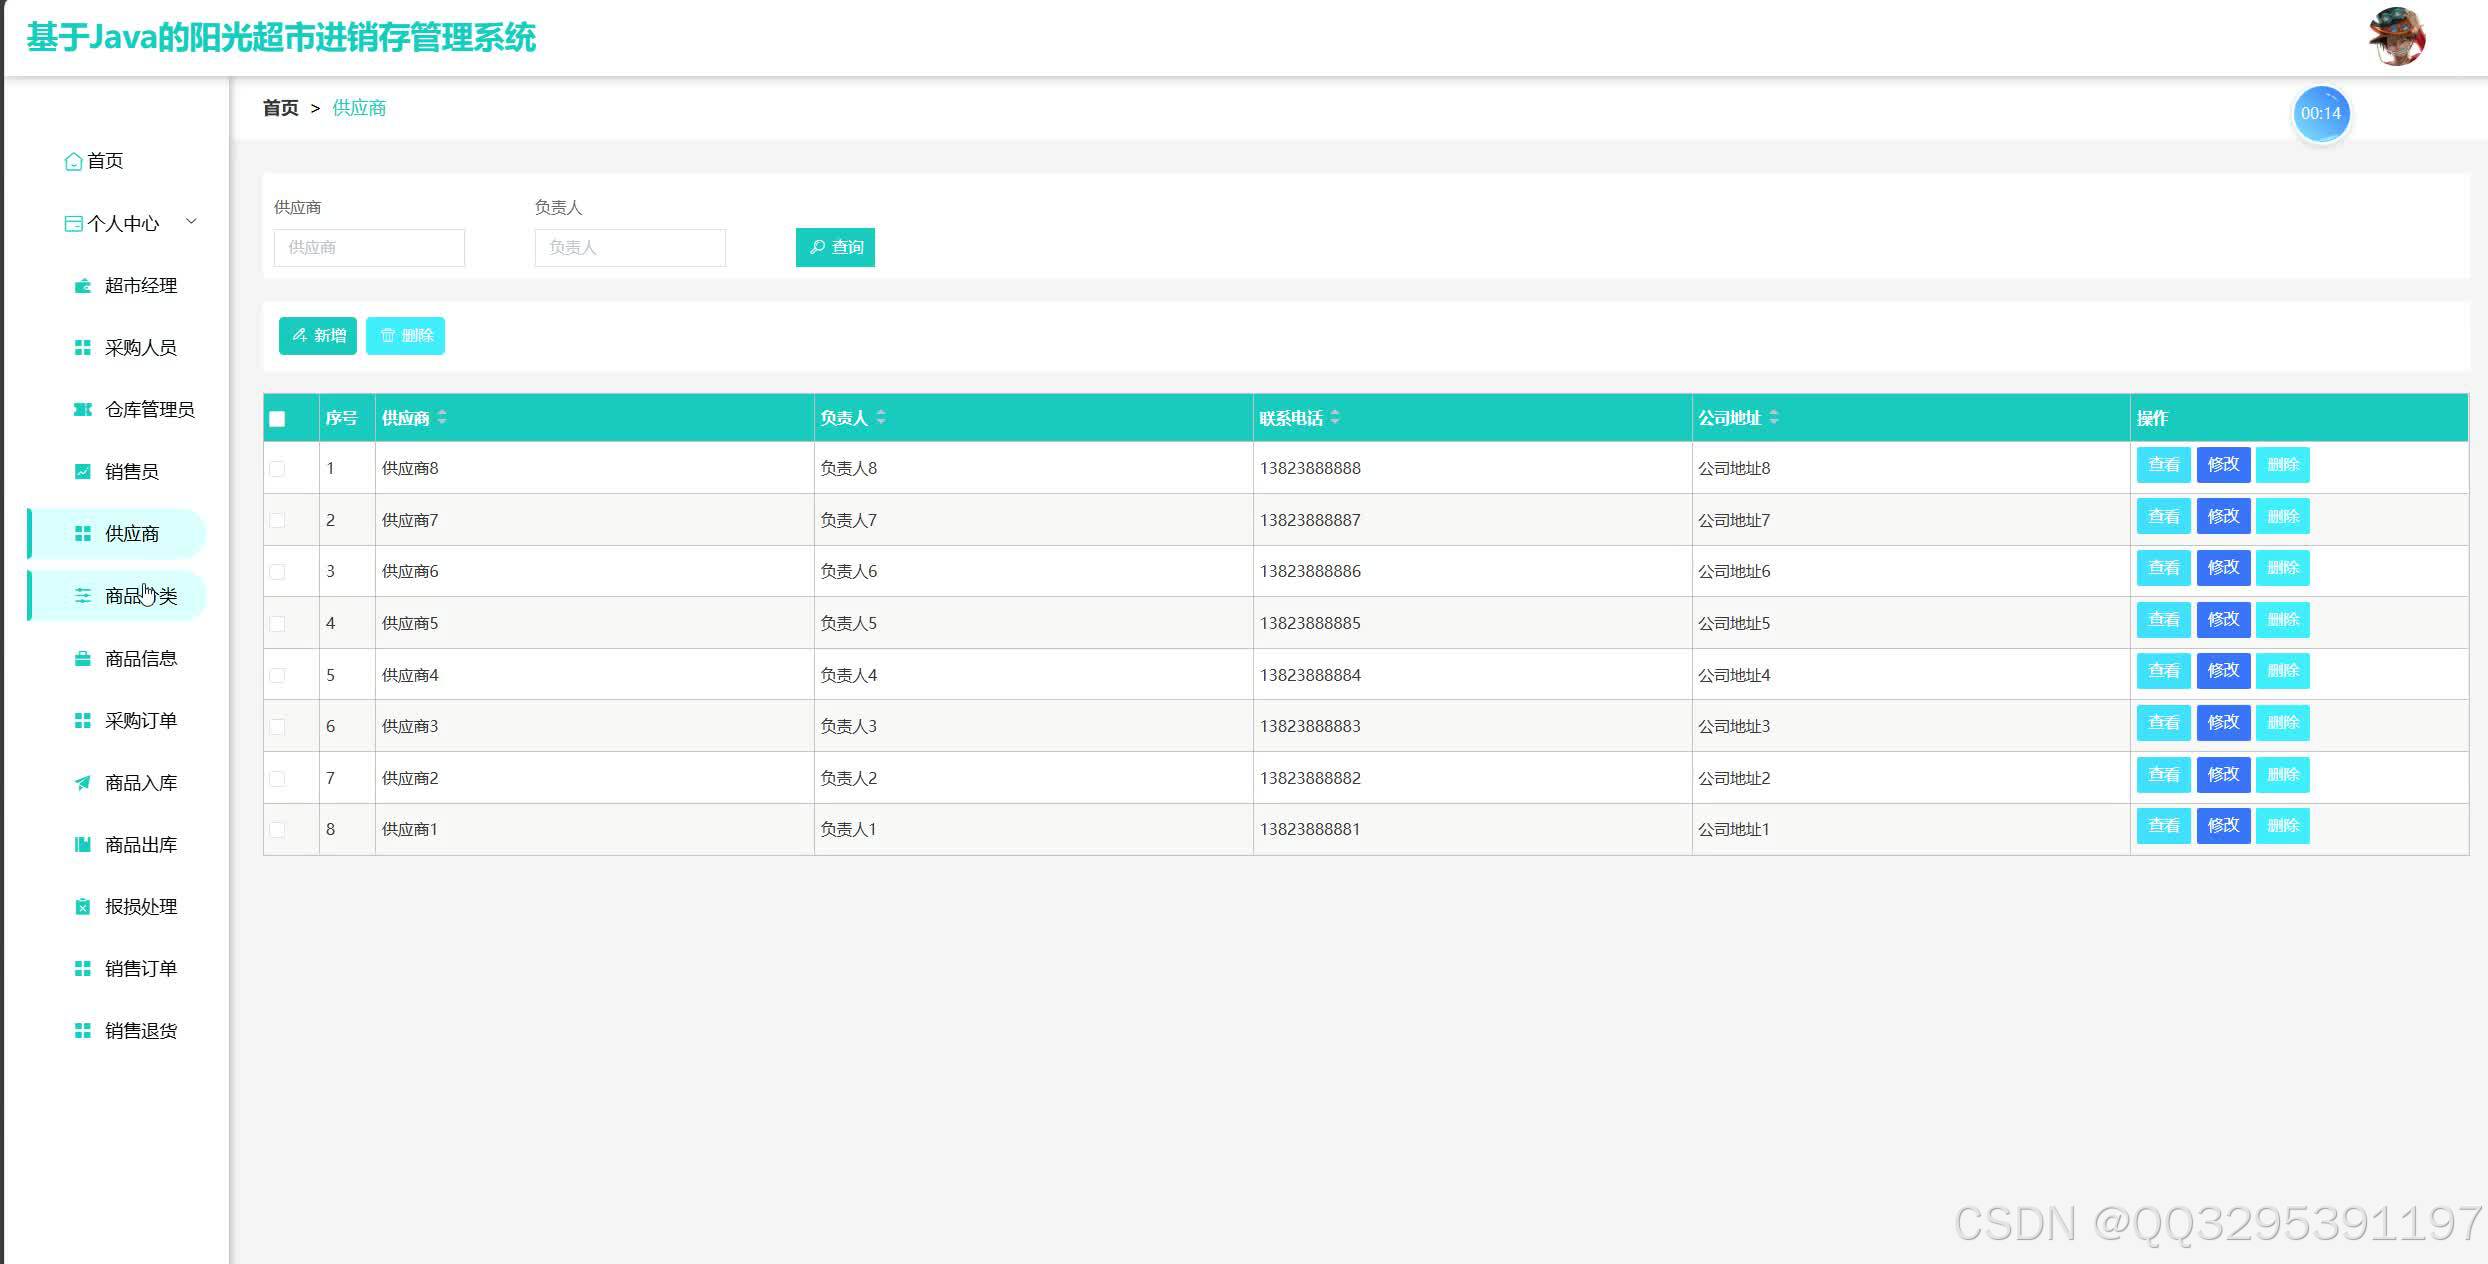Click the 仓库管理员 ticket icon

pos(83,410)
